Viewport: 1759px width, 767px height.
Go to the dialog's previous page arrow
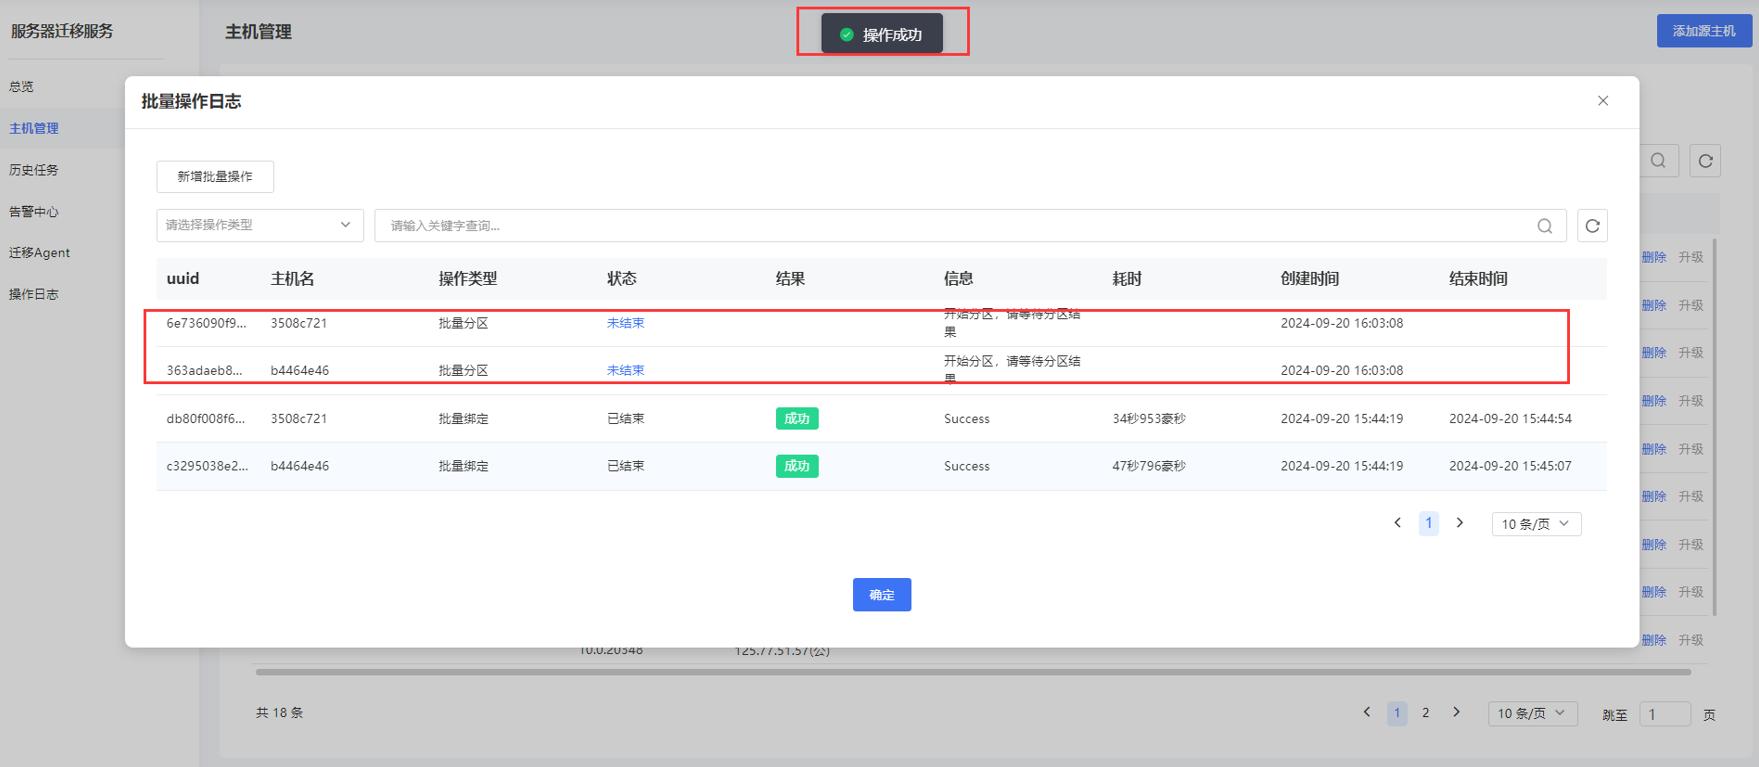point(1398,523)
